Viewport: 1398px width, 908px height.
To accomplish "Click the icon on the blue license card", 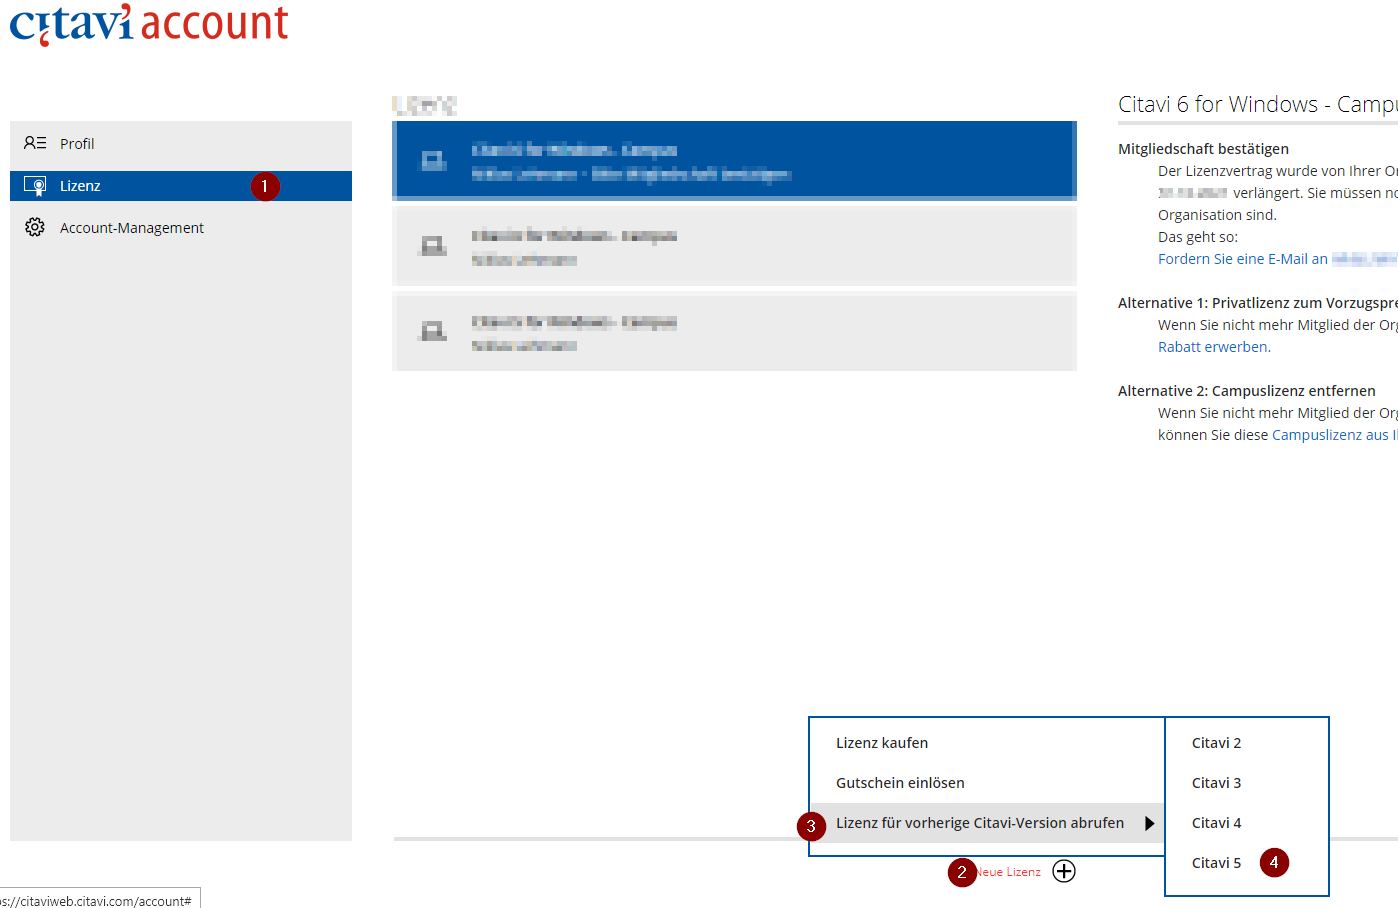I will coord(433,161).
